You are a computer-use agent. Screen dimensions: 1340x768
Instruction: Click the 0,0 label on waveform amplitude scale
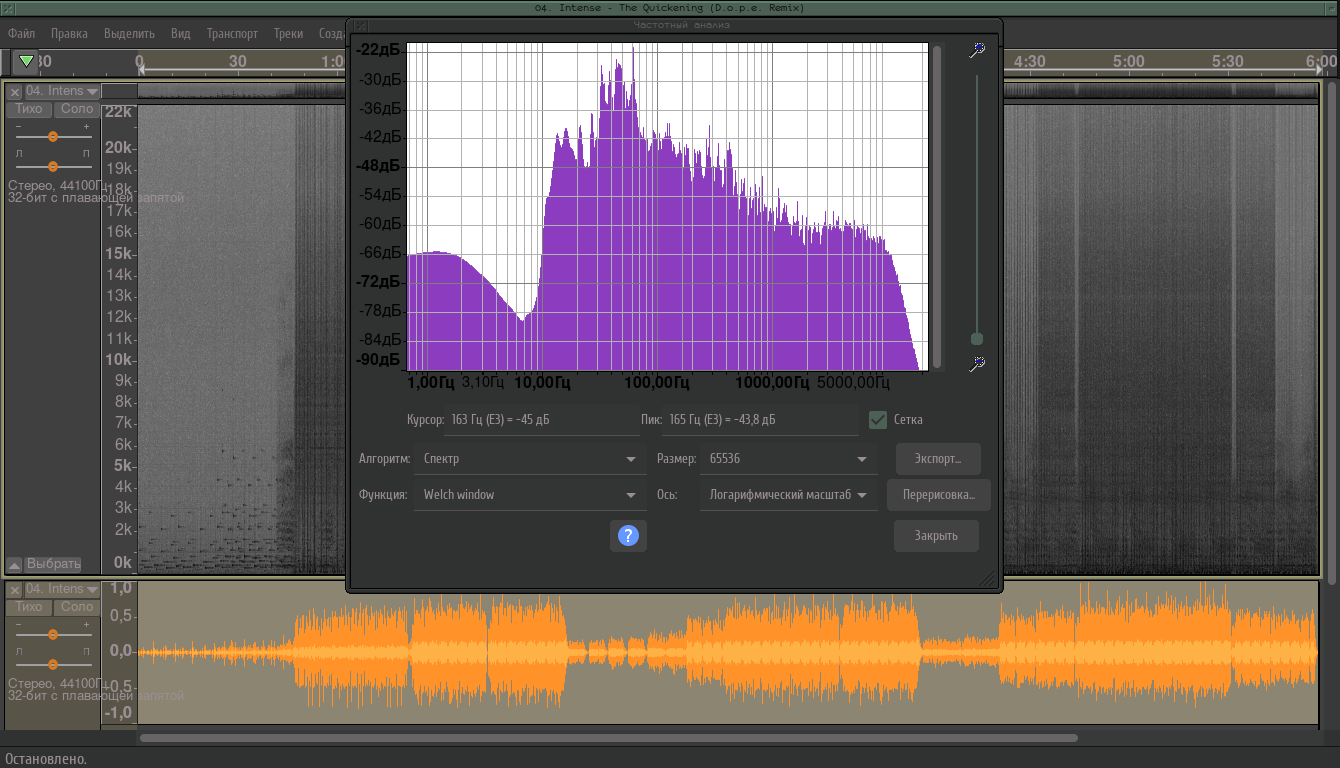[120, 651]
